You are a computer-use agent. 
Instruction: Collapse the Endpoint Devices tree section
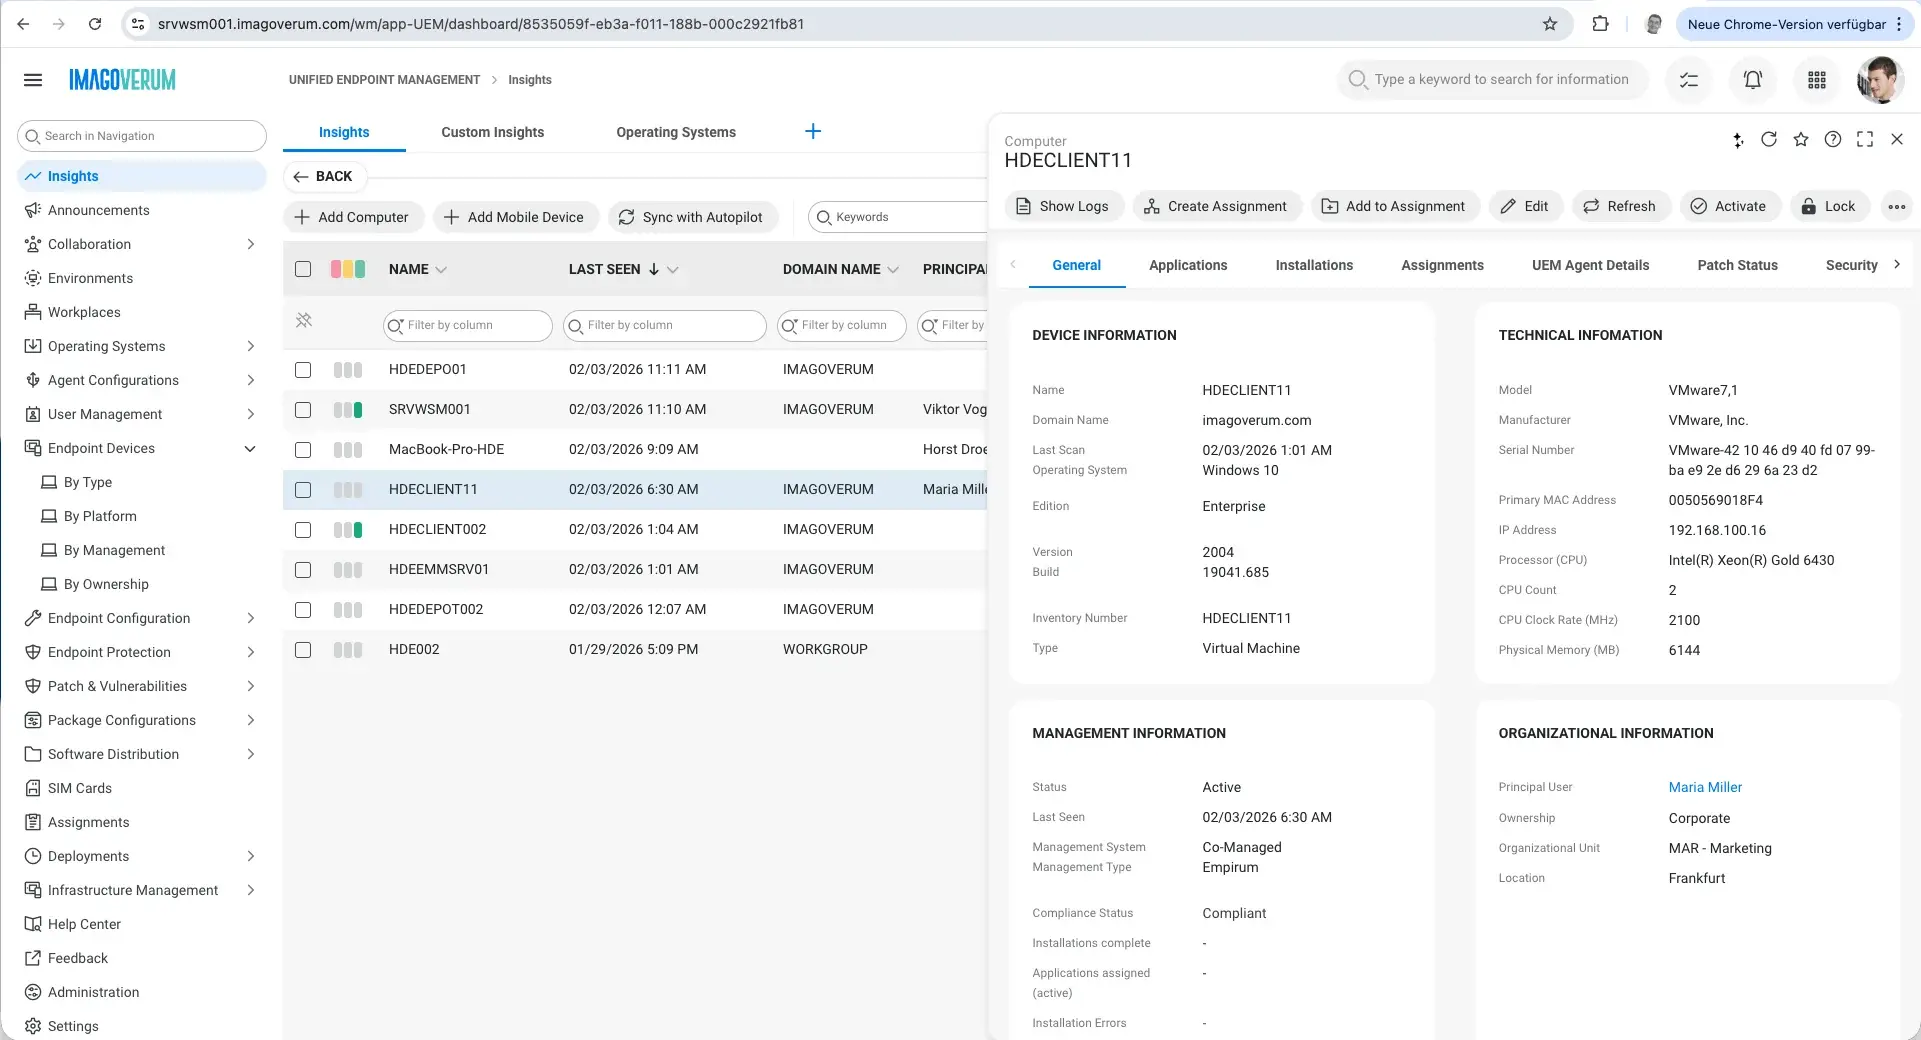click(x=250, y=449)
